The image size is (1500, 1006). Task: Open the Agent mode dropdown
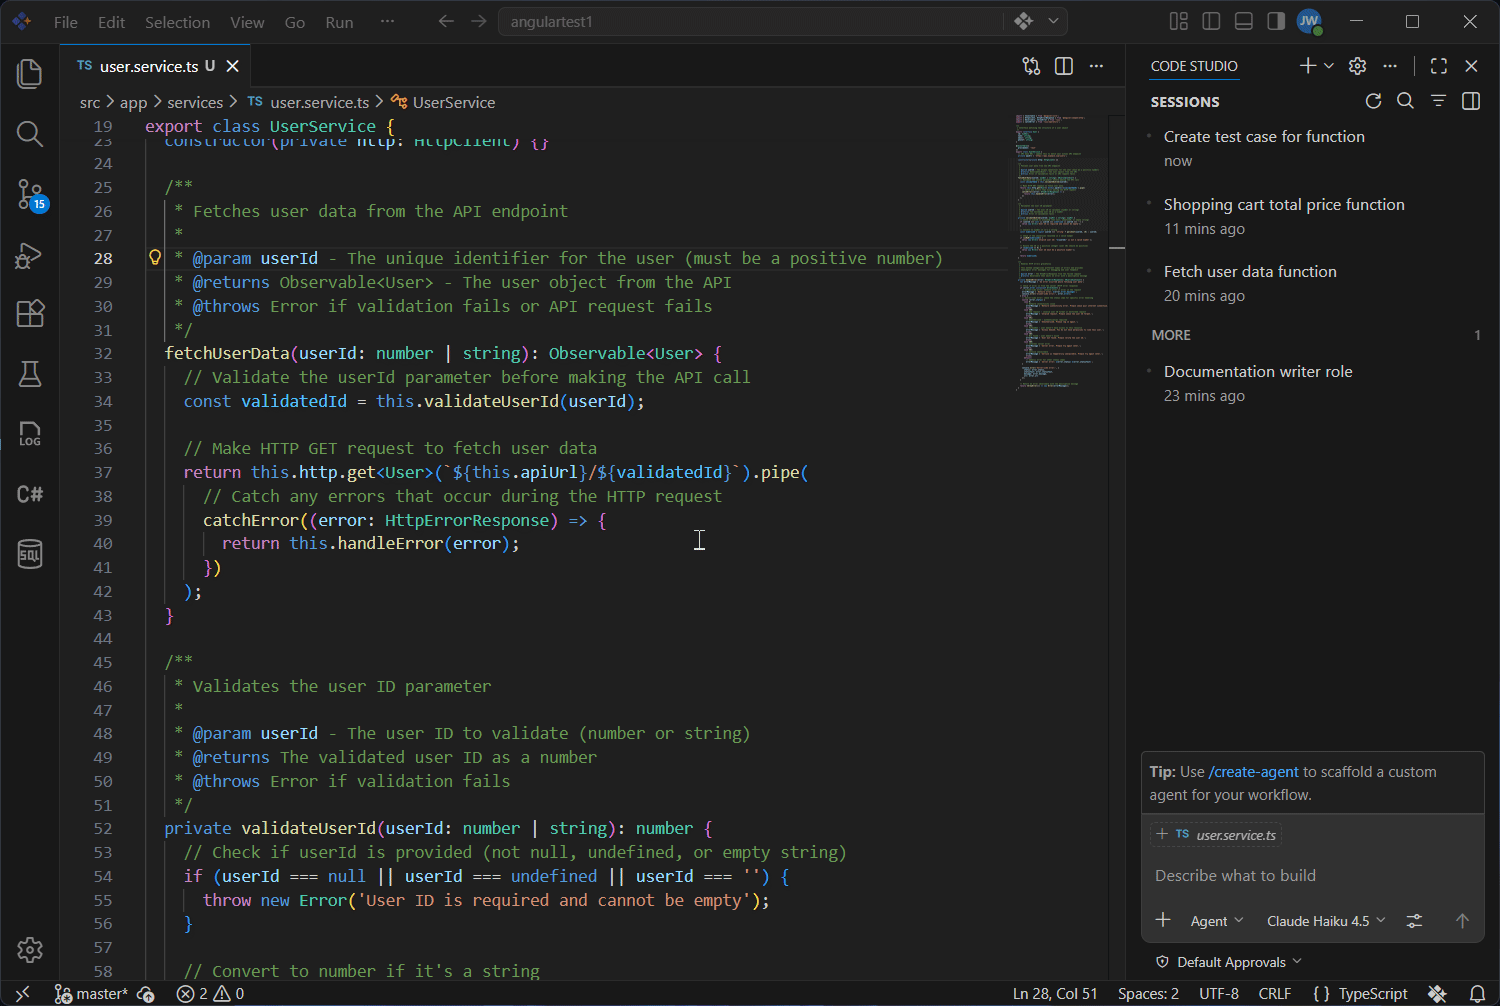[x=1217, y=921]
